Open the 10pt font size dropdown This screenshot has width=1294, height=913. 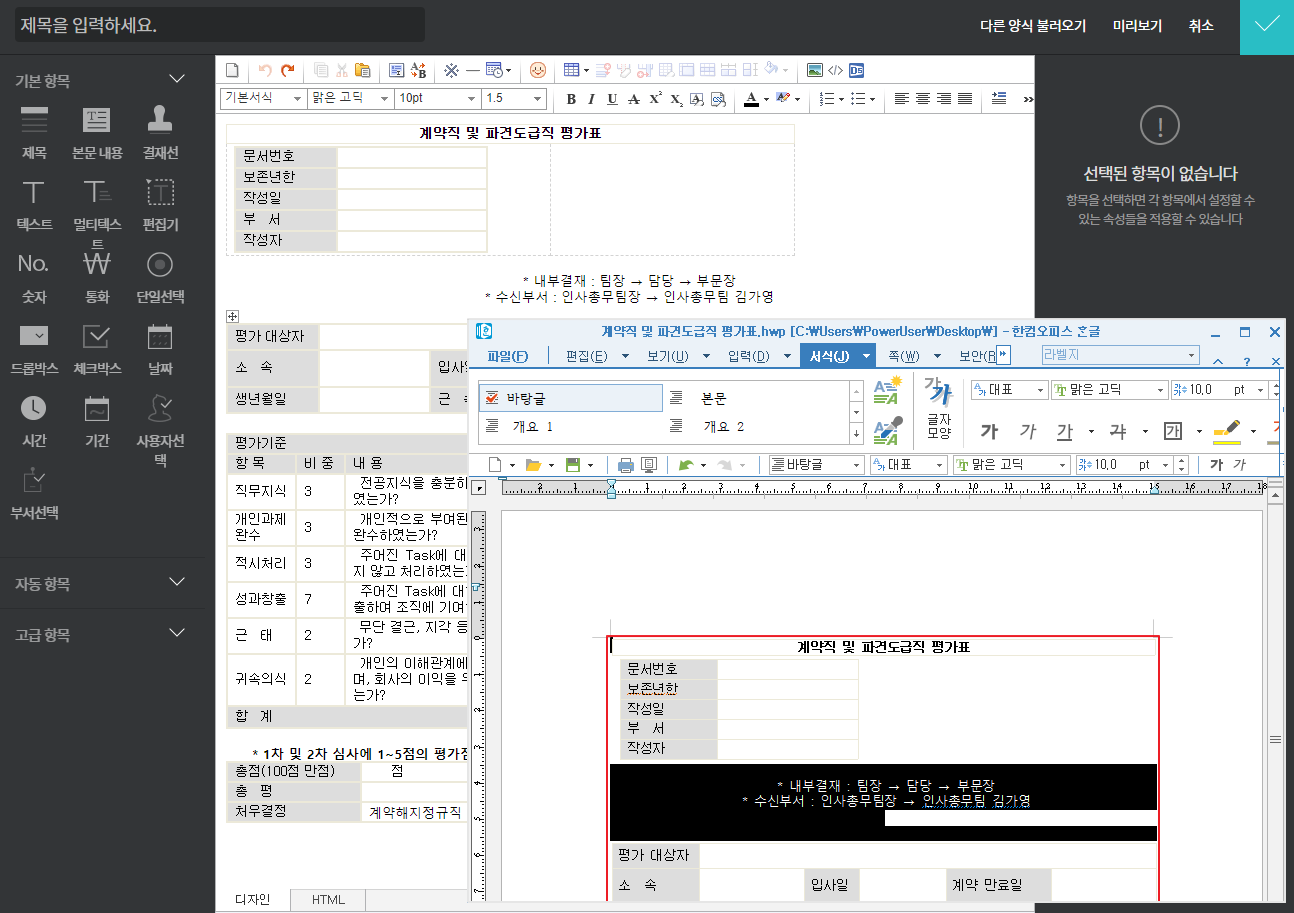point(437,98)
